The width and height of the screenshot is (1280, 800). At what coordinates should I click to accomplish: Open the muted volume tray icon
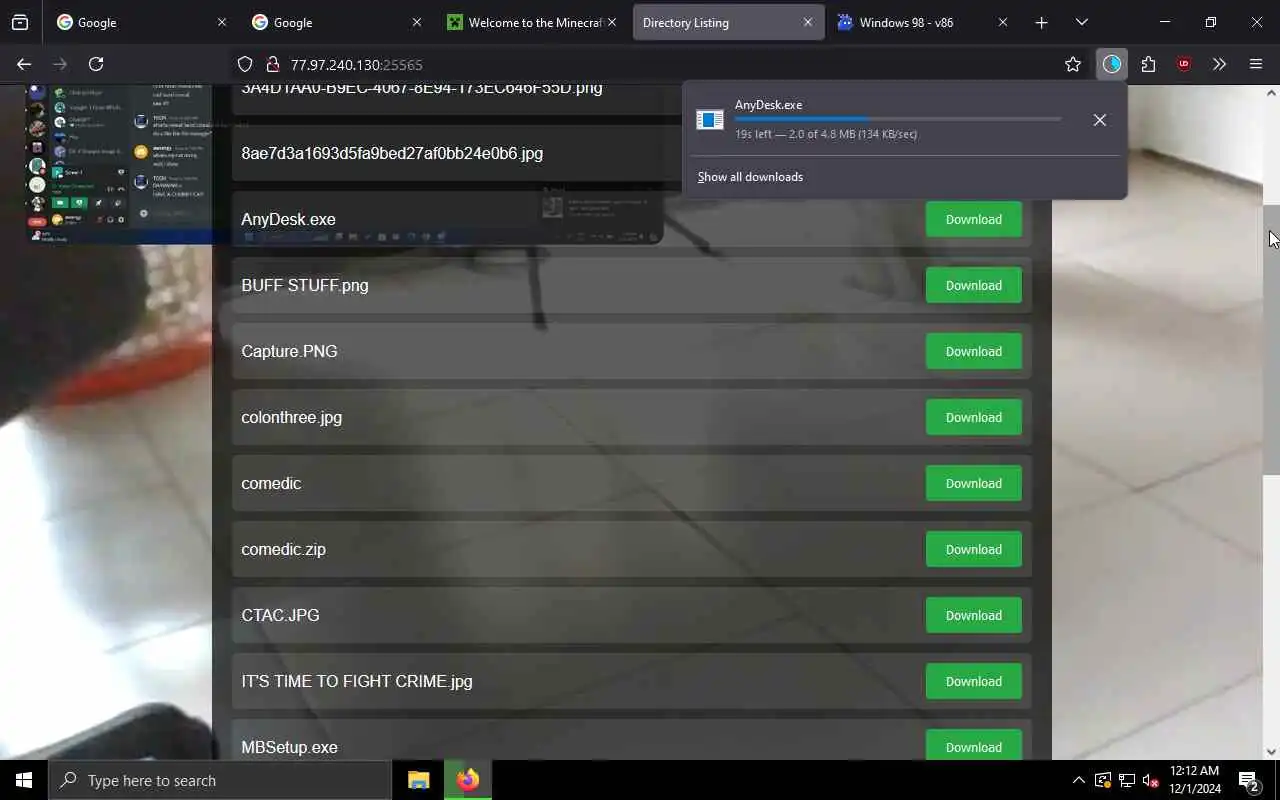(x=1151, y=780)
